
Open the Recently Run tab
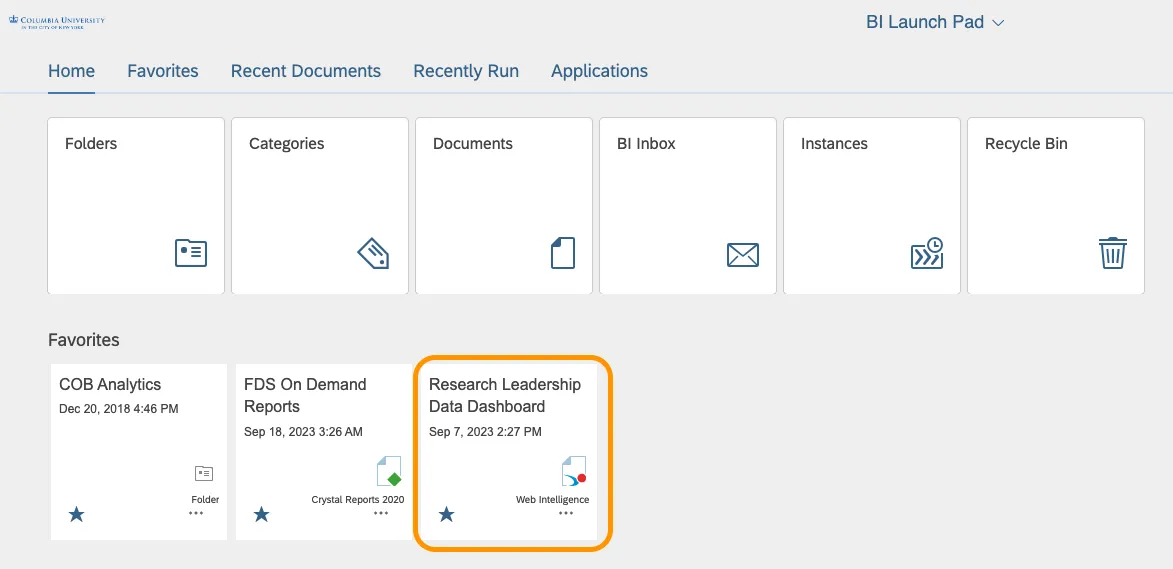pos(466,71)
